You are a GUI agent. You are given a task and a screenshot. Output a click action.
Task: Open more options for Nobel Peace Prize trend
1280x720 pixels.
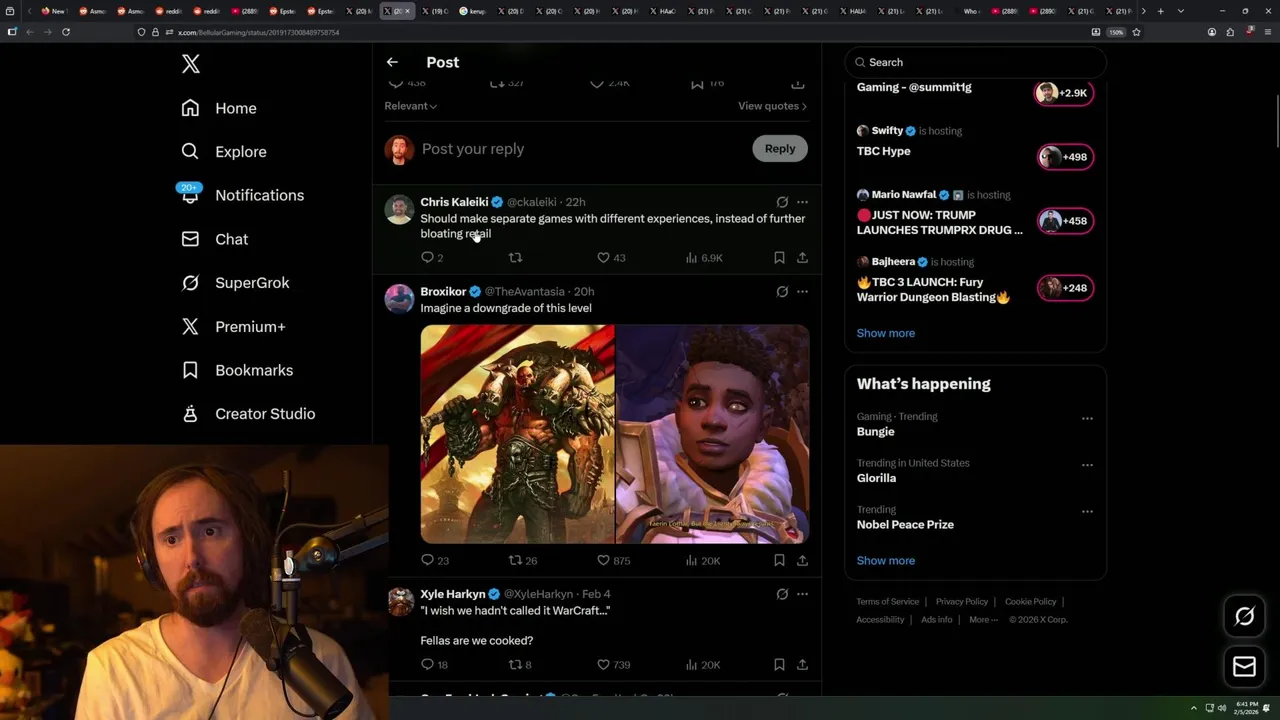click(x=1087, y=511)
